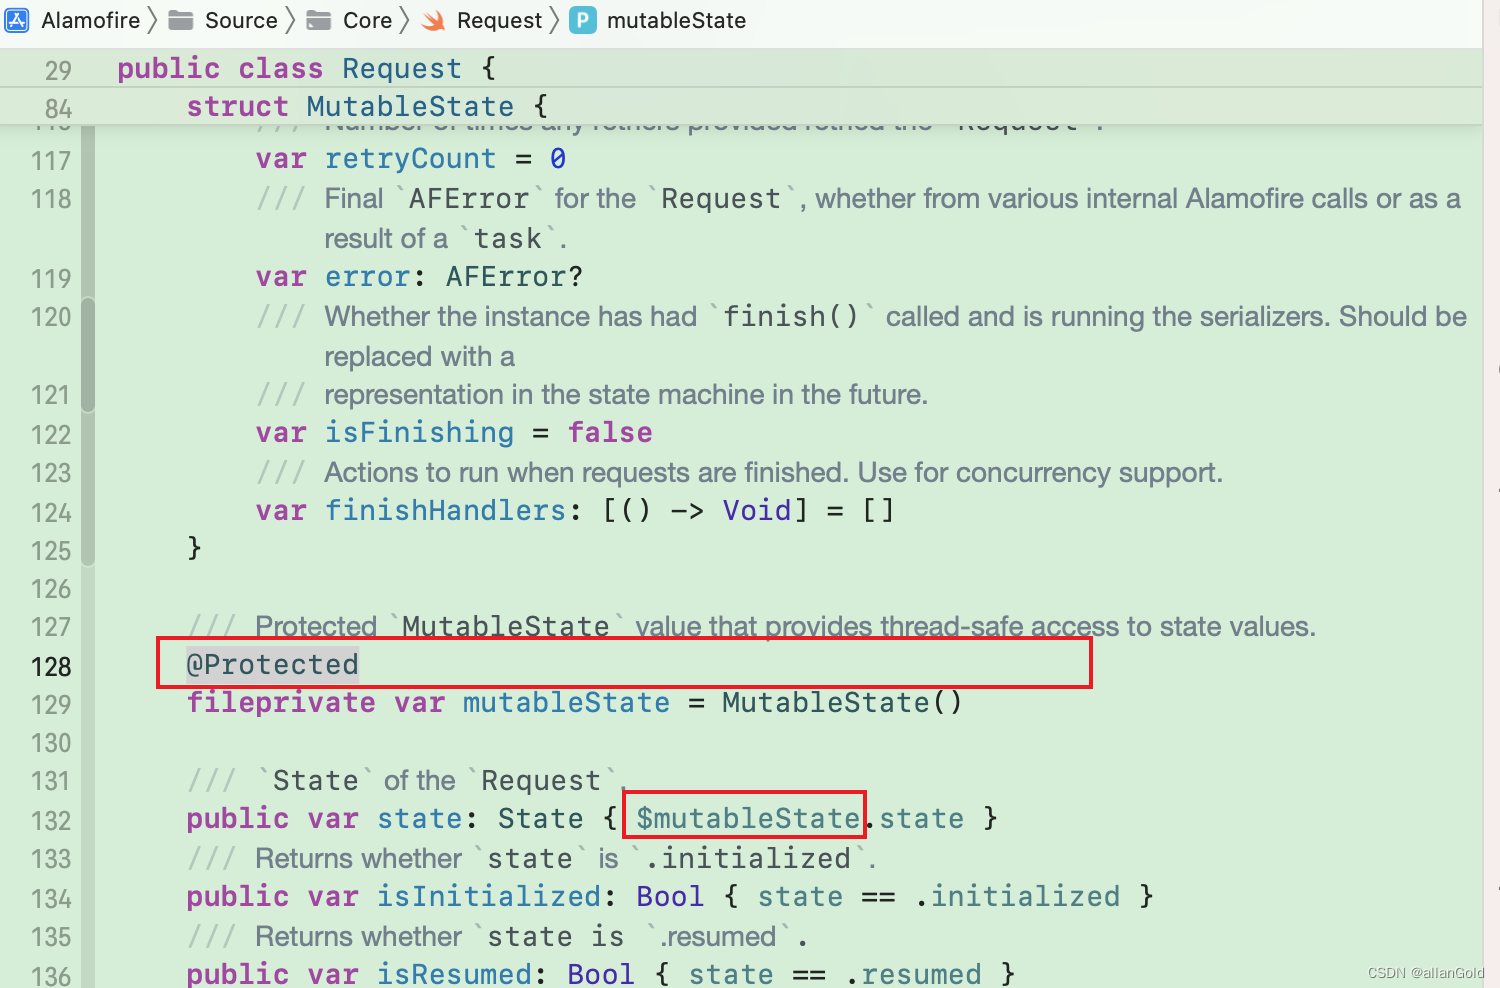Click 'MutableState' struct name on line 84
The width and height of the screenshot is (1500, 988).
pyautogui.click(x=410, y=106)
